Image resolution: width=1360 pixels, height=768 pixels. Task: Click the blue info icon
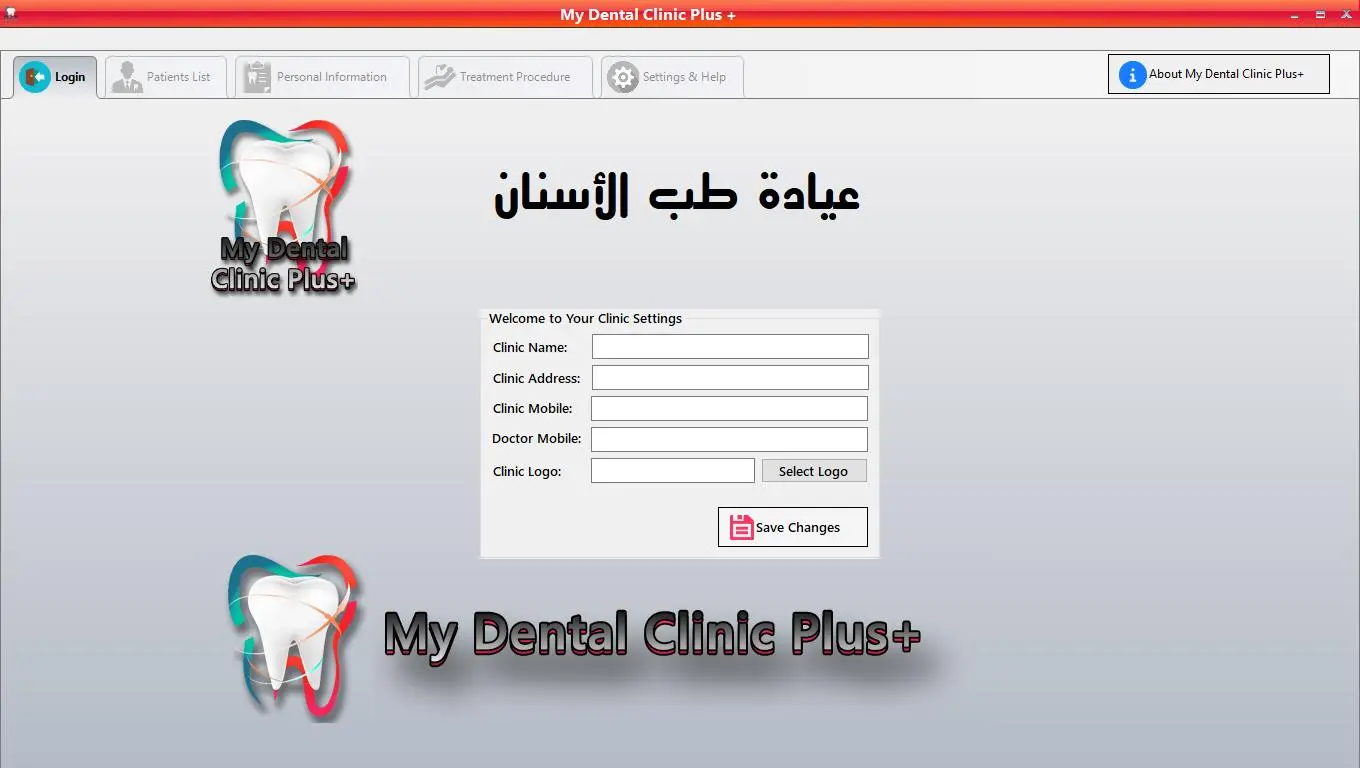point(1132,74)
